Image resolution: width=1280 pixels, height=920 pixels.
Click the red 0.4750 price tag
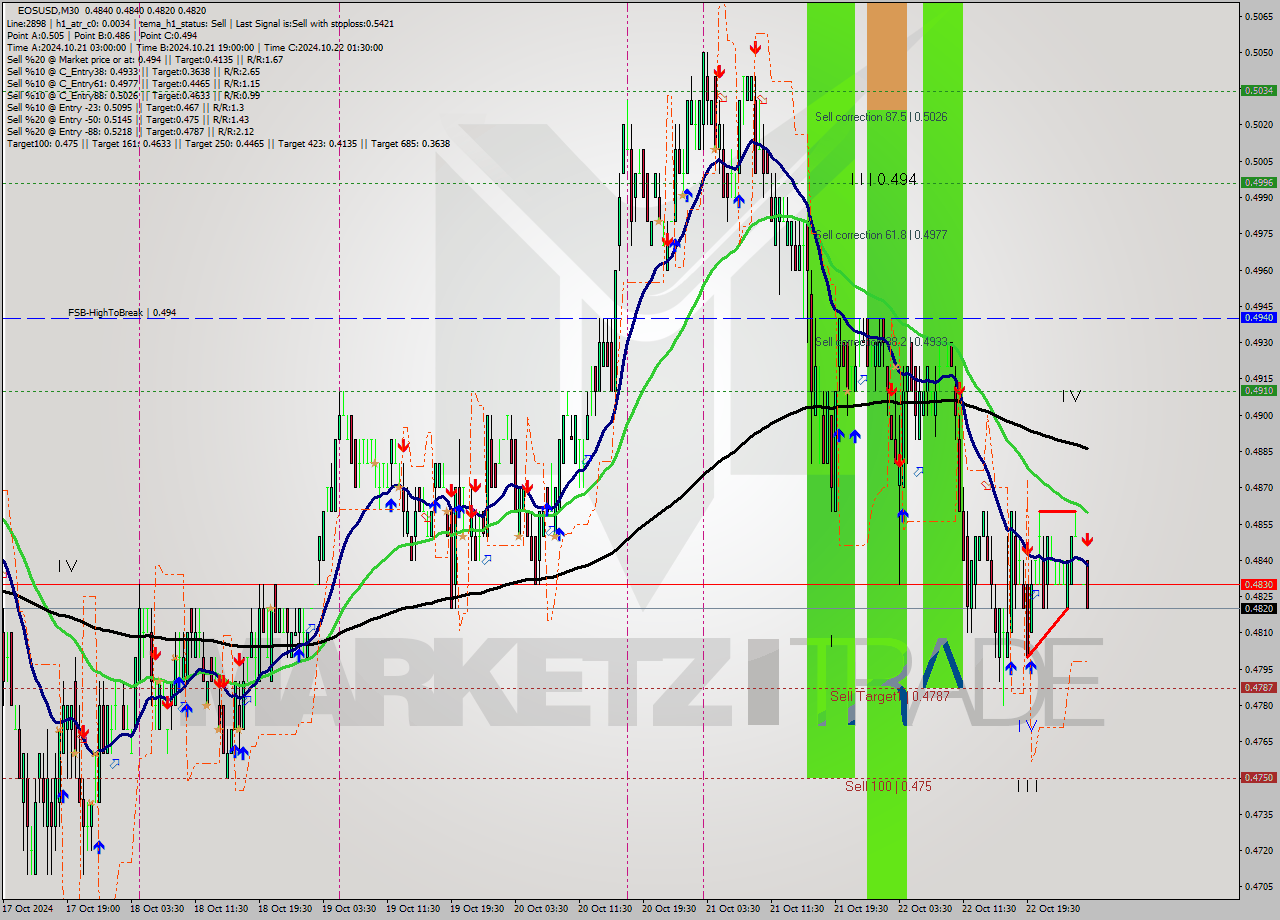1258,777
